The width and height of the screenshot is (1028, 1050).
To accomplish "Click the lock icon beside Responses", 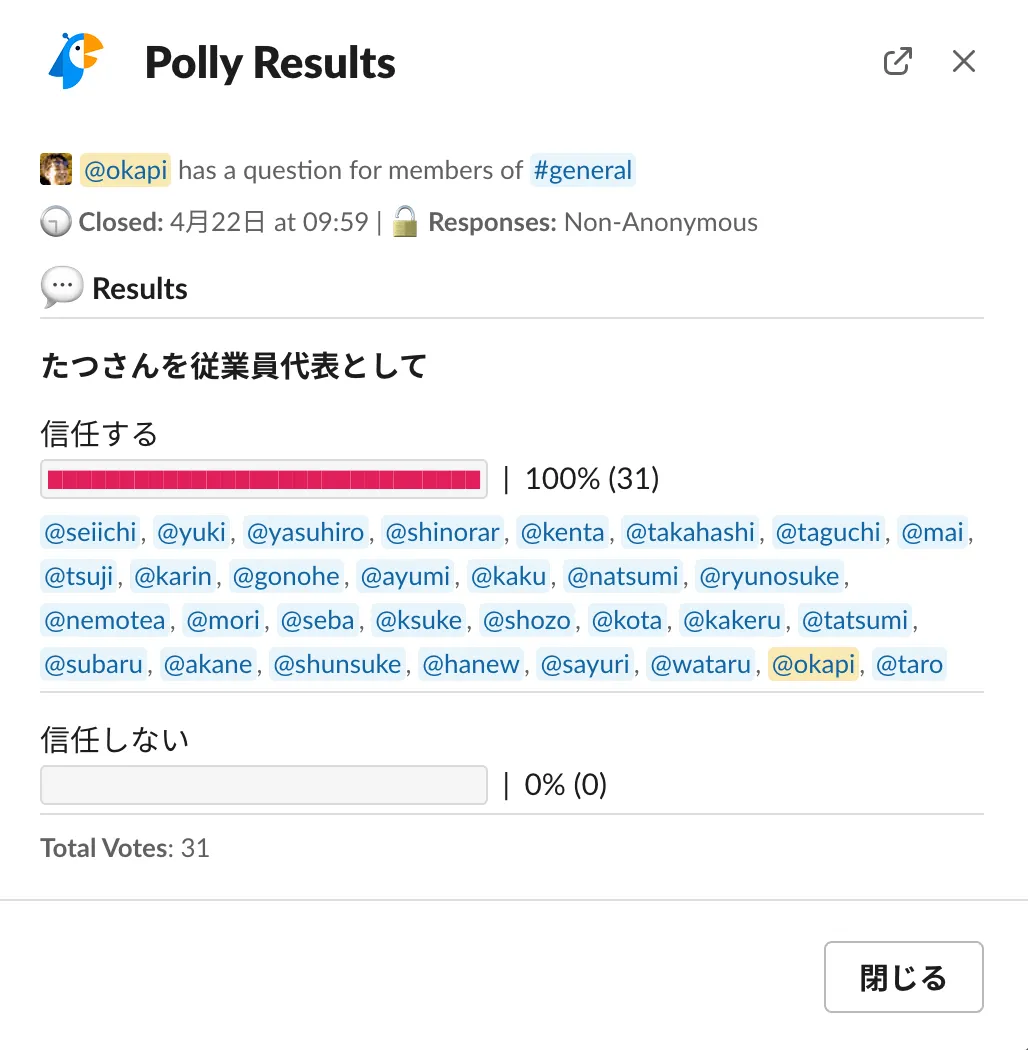I will coord(405,222).
